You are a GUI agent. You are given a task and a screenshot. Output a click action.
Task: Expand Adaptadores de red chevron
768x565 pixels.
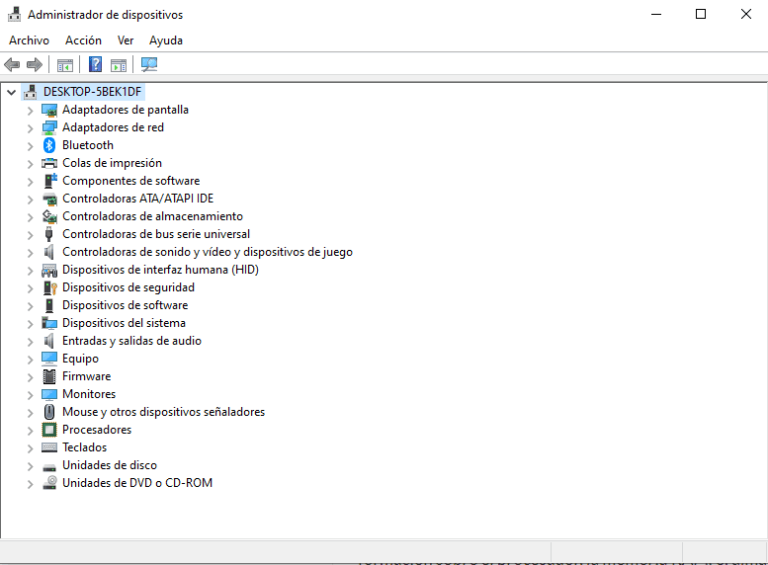(30, 128)
